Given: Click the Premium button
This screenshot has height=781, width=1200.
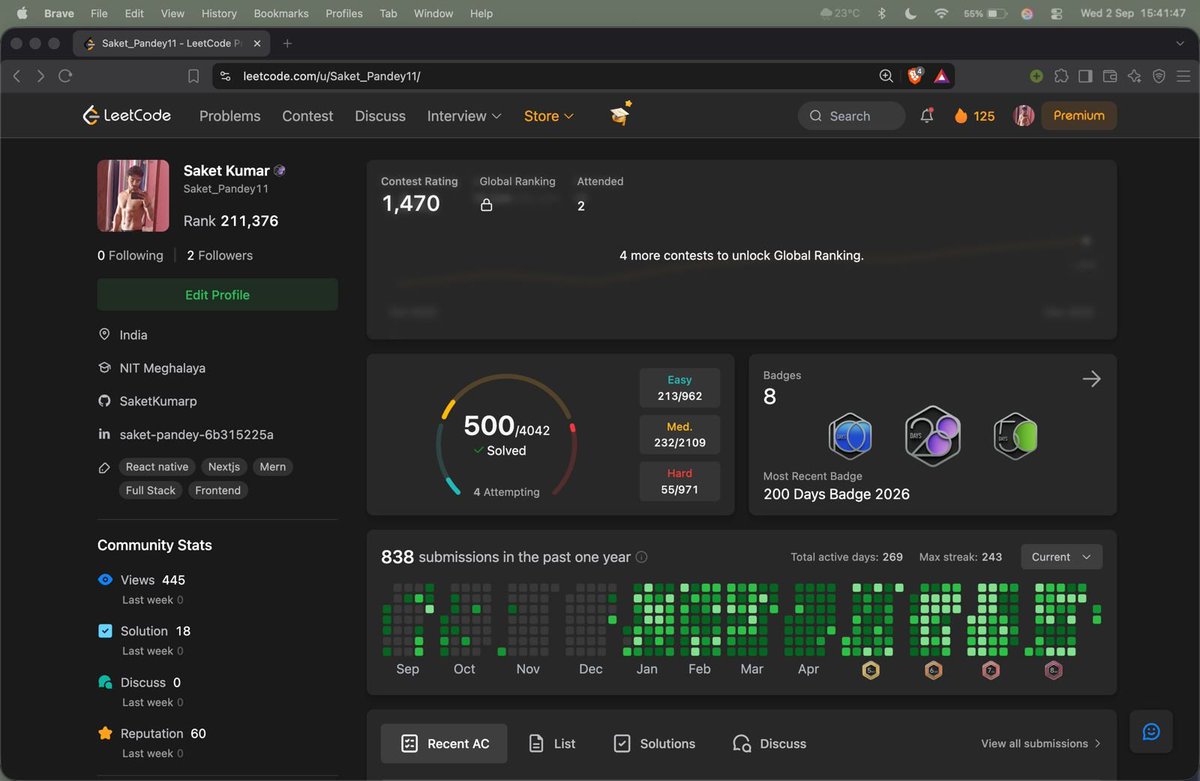Looking at the screenshot, I should point(1079,116).
